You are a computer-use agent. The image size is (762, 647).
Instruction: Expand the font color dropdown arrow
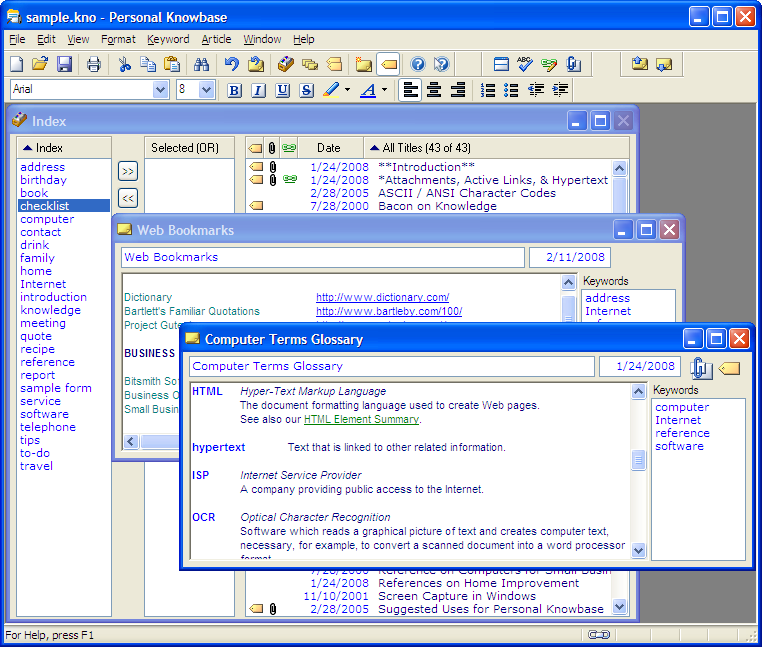384,91
